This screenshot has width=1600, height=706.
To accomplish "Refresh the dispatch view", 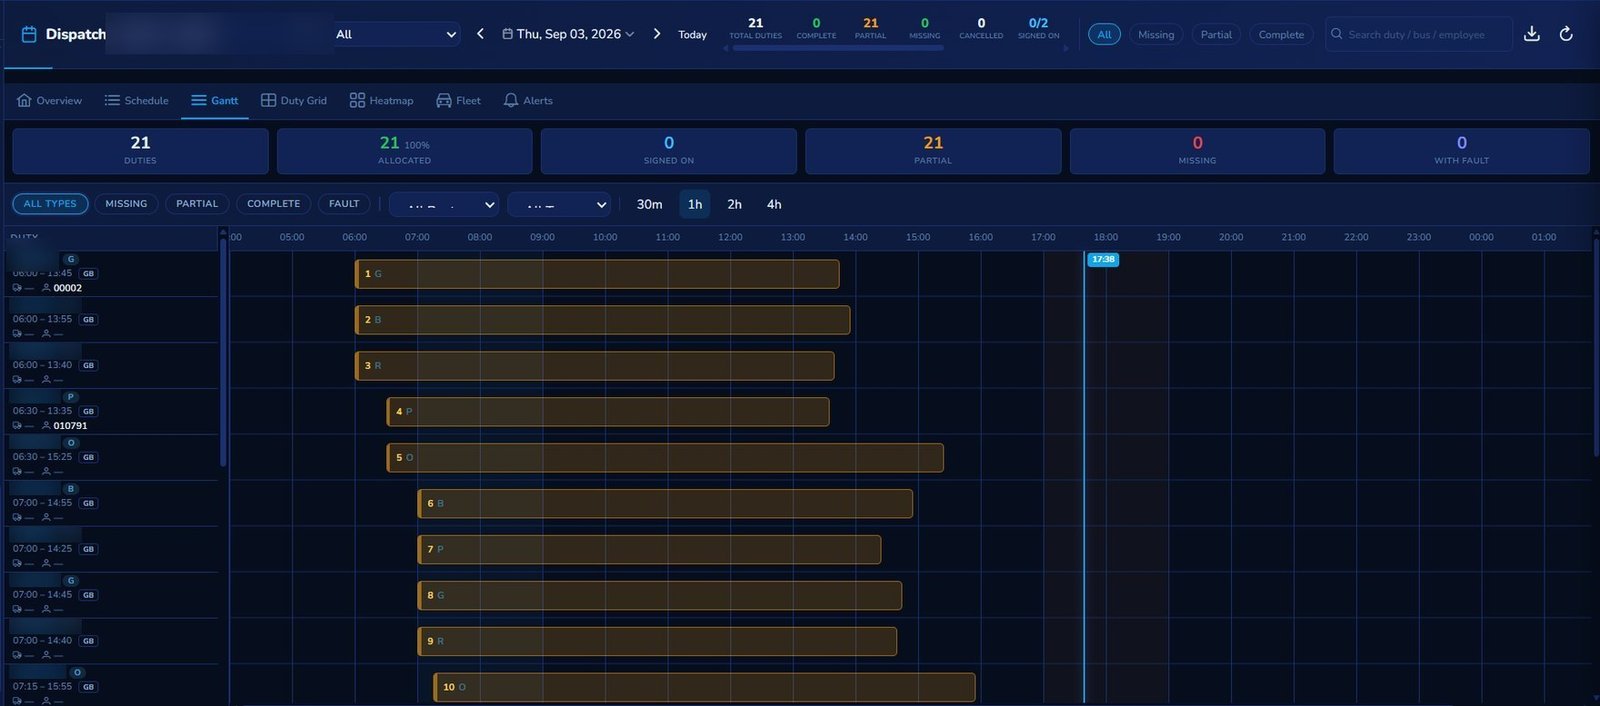I will tap(1566, 34).
